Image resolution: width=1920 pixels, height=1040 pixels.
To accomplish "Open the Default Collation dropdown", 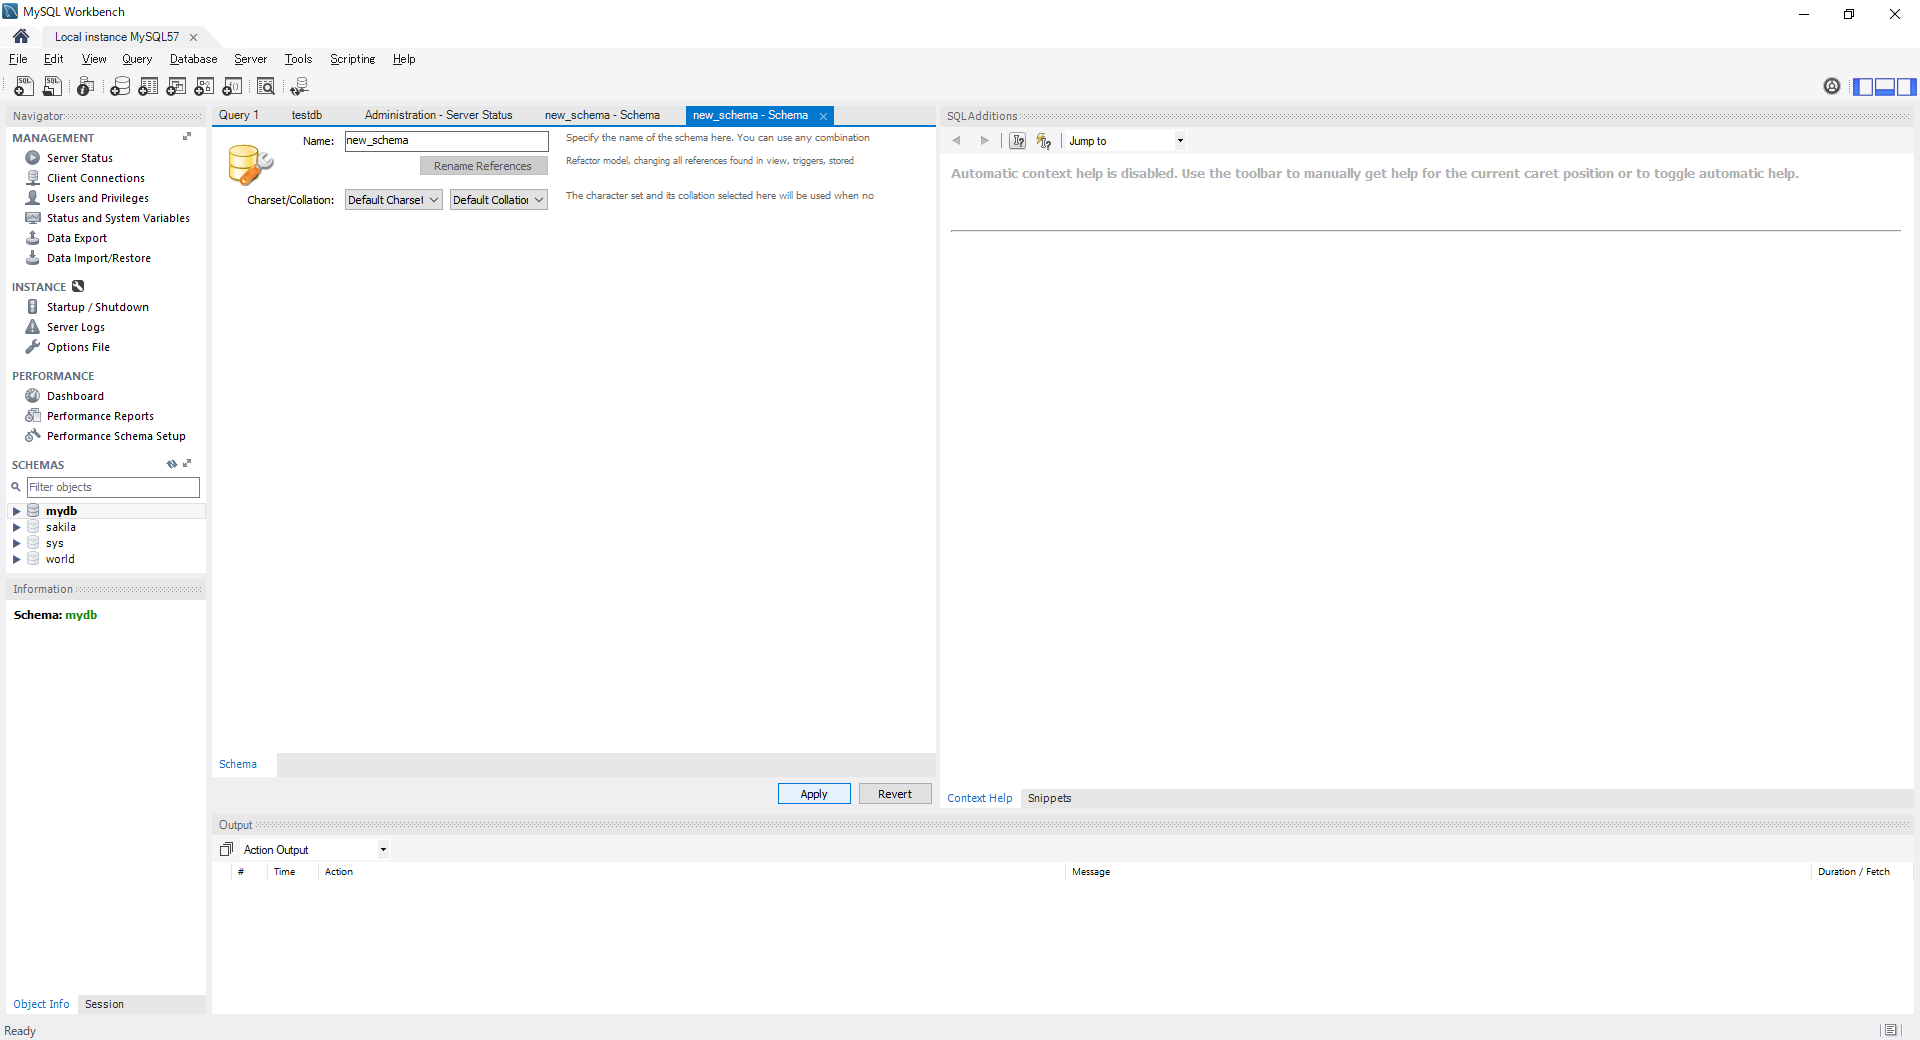I will pos(498,200).
